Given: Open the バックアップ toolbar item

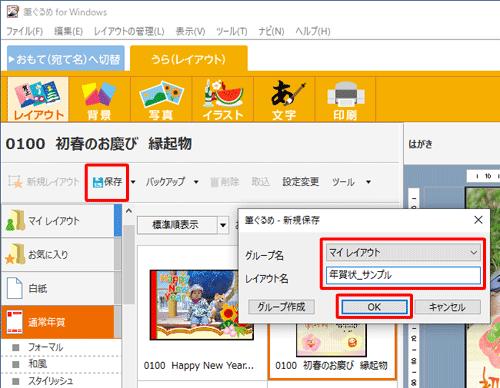Looking at the screenshot, I should [x=165, y=182].
